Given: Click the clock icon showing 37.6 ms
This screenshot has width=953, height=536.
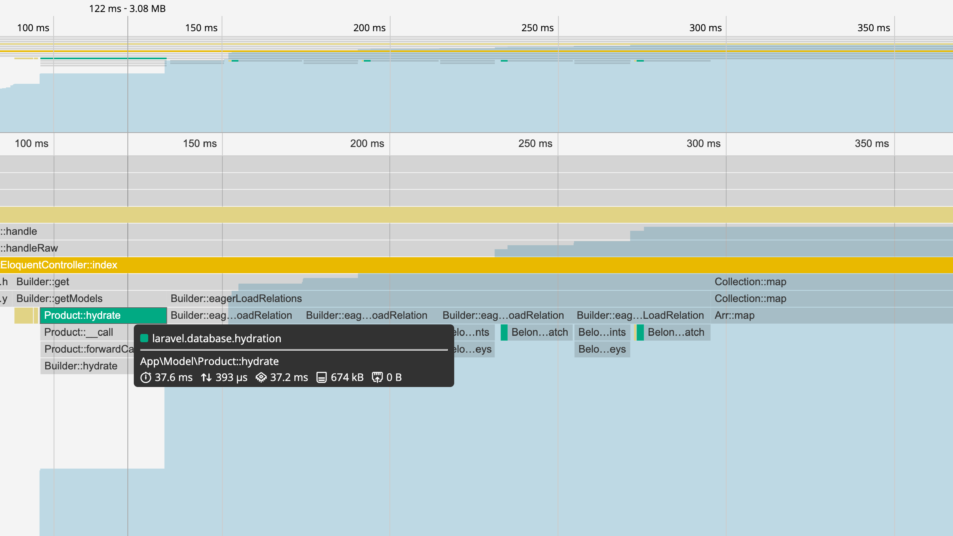Looking at the screenshot, I should [x=146, y=378].
